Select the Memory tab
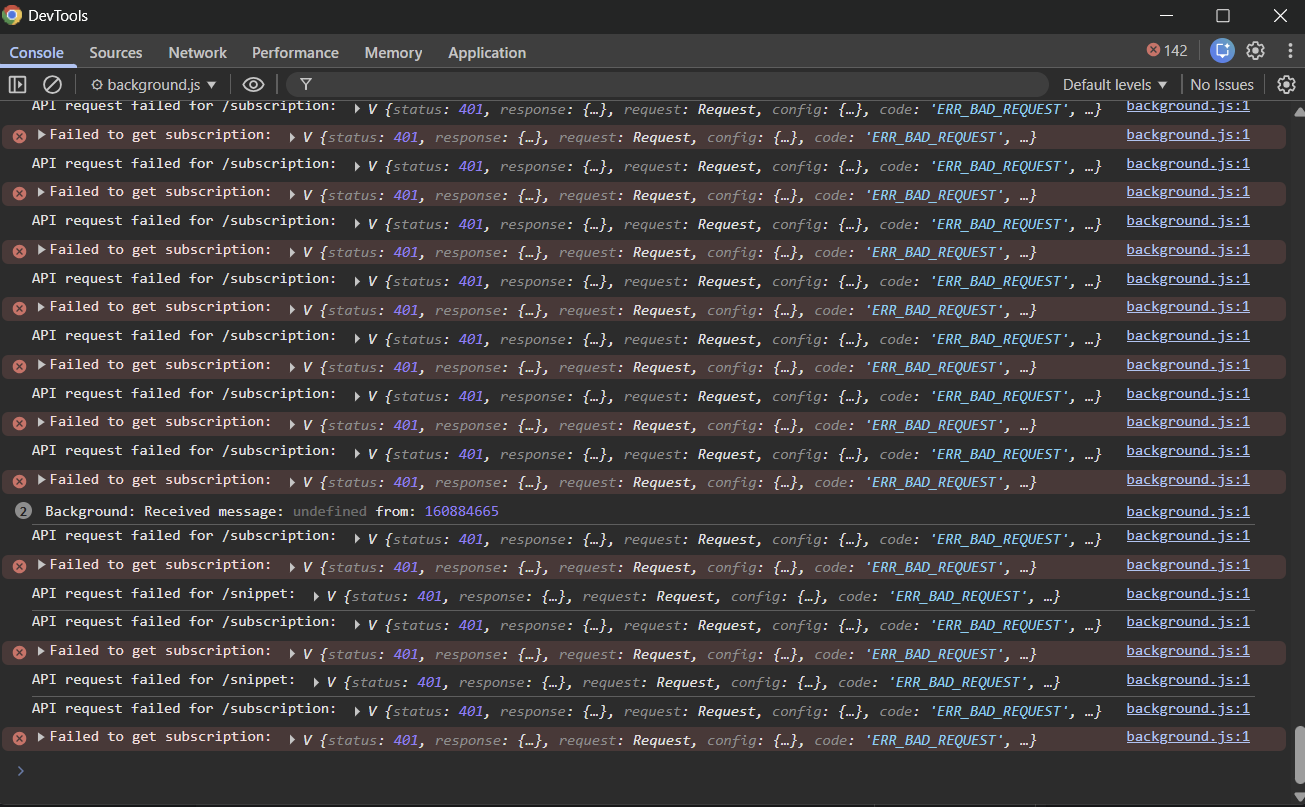Image resolution: width=1305 pixels, height=807 pixels. [393, 53]
